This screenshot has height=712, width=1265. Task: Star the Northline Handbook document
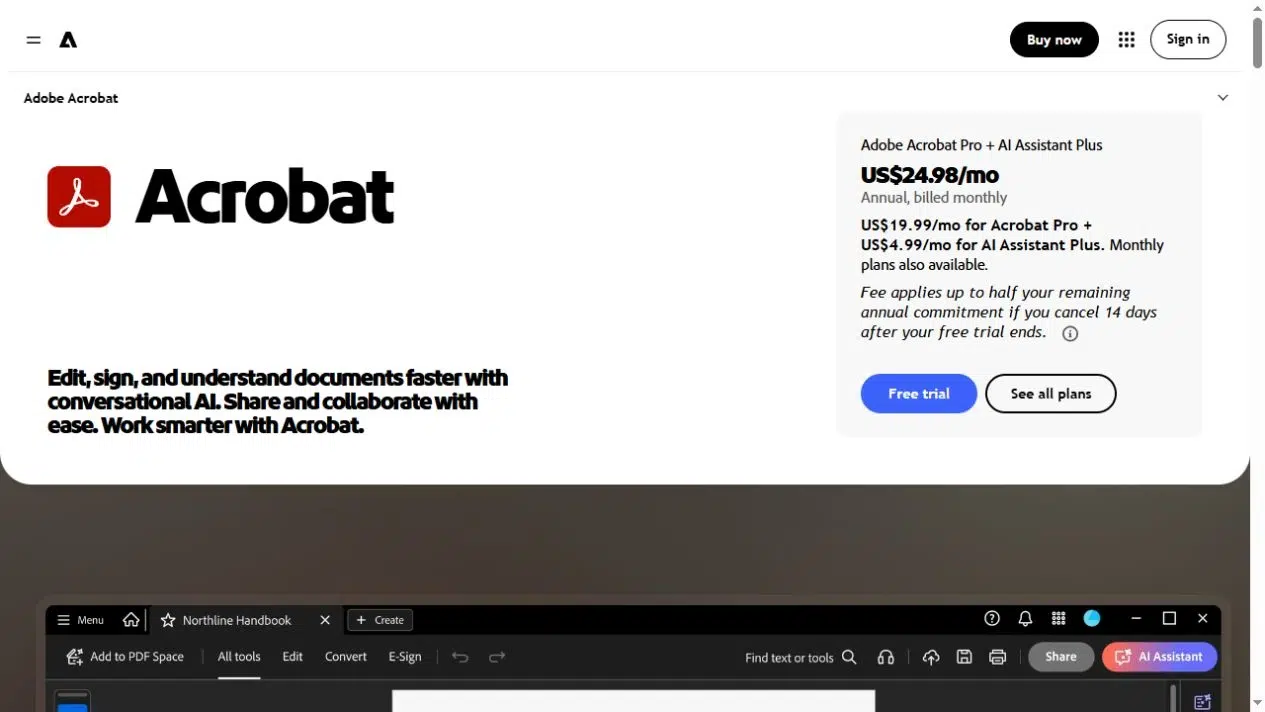tap(168, 620)
